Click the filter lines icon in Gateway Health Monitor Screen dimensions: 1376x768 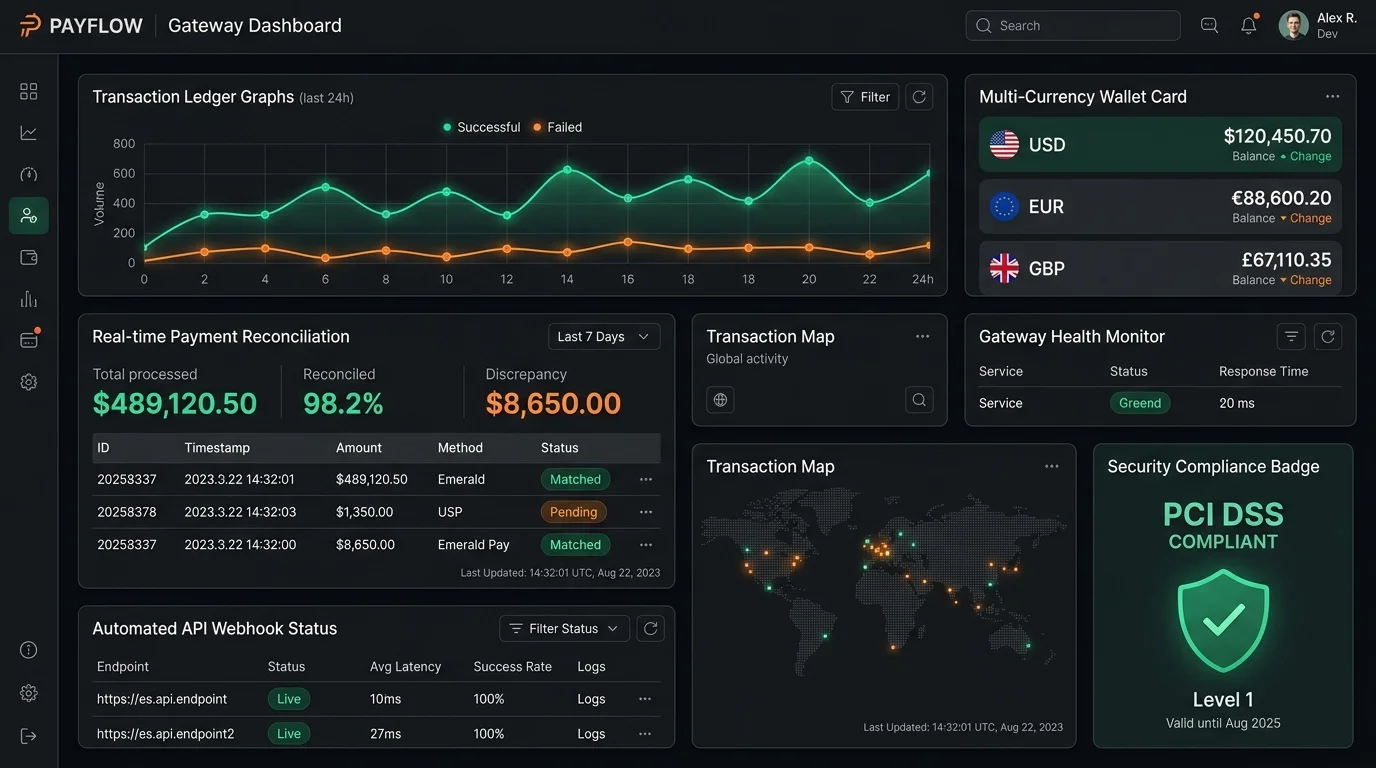click(x=1292, y=337)
